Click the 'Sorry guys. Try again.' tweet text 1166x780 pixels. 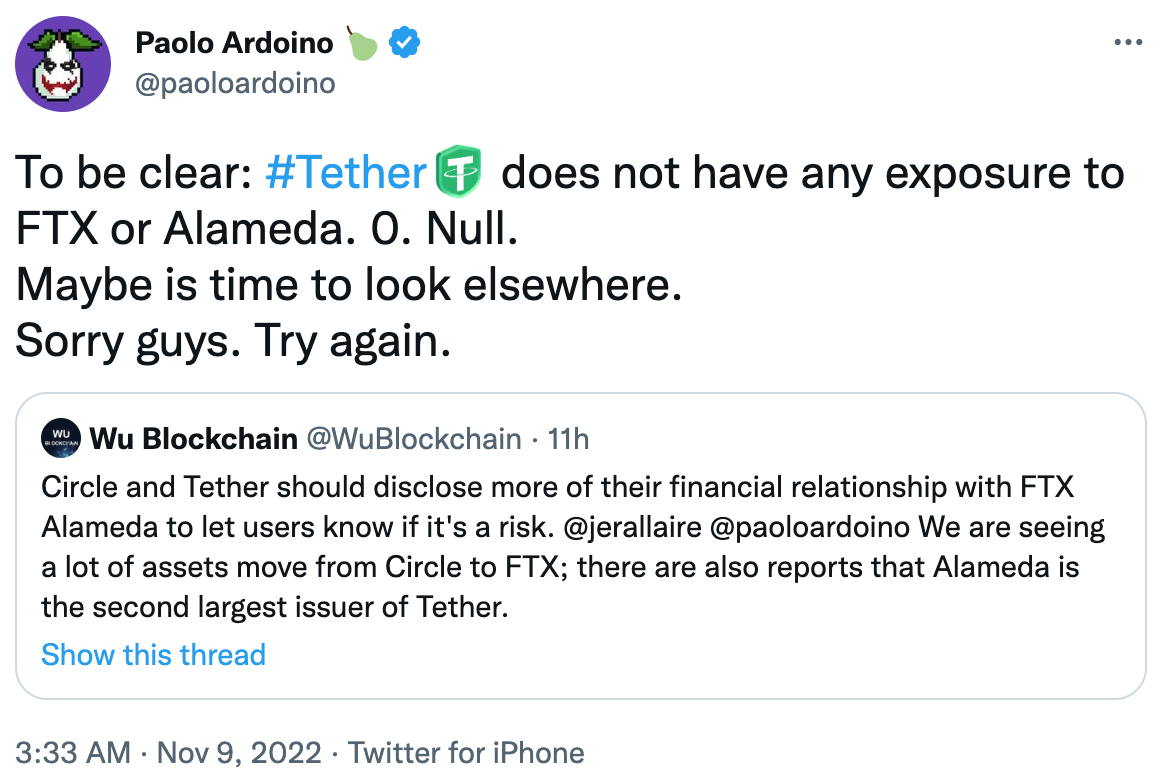233,342
